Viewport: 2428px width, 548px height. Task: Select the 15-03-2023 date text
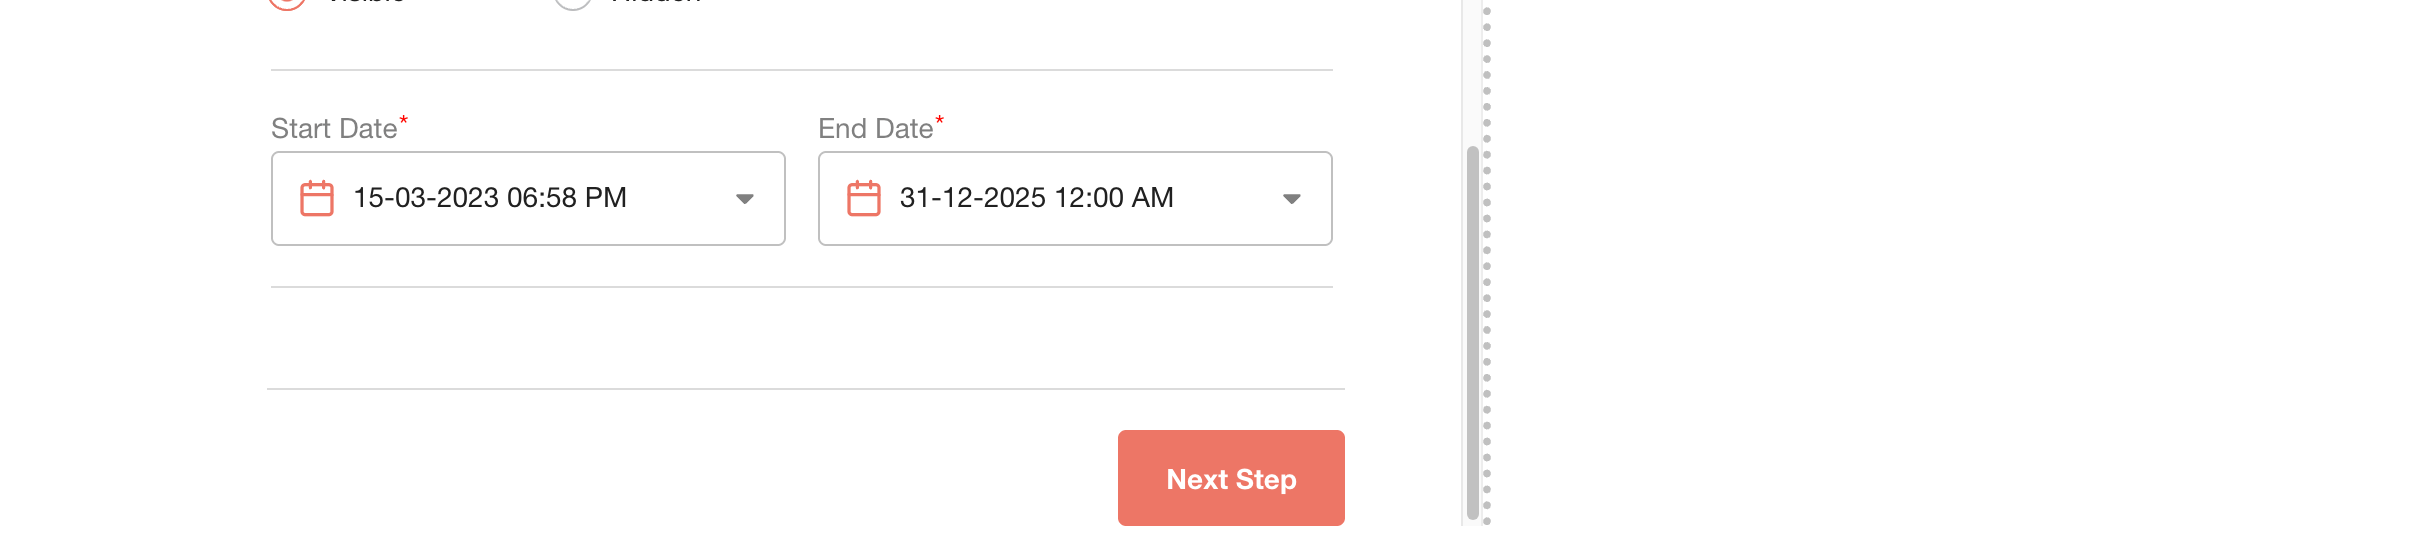(426, 198)
